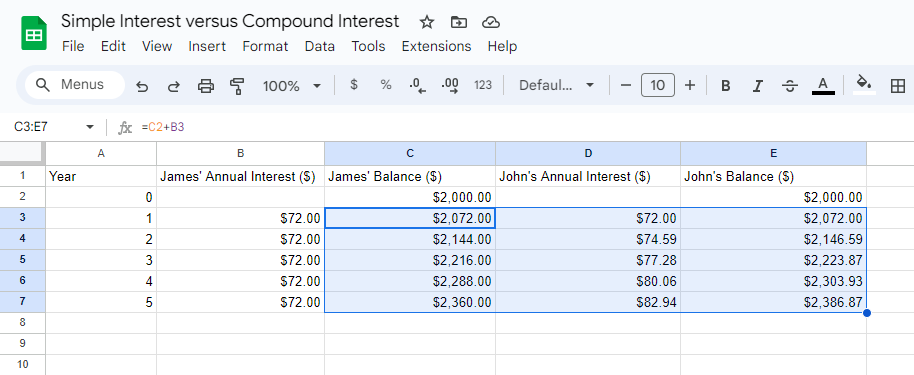Open the fill color picker
Image resolution: width=914 pixels, height=375 pixels.
[x=864, y=85]
